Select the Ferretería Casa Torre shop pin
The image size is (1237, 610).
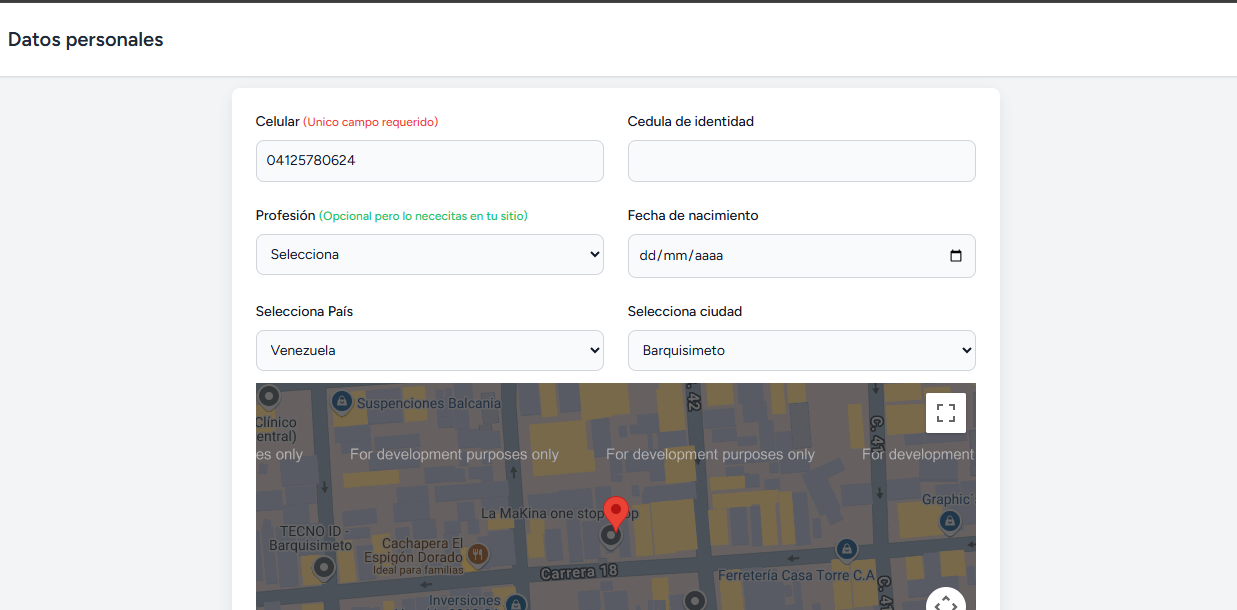pos(846,549)
